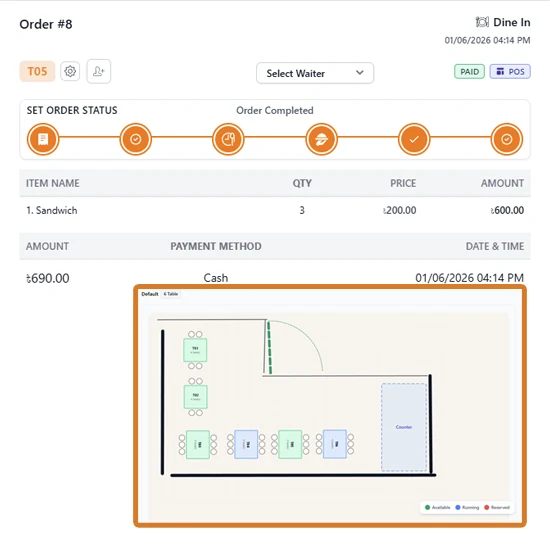Click the POS source badge

click(510, 72)
